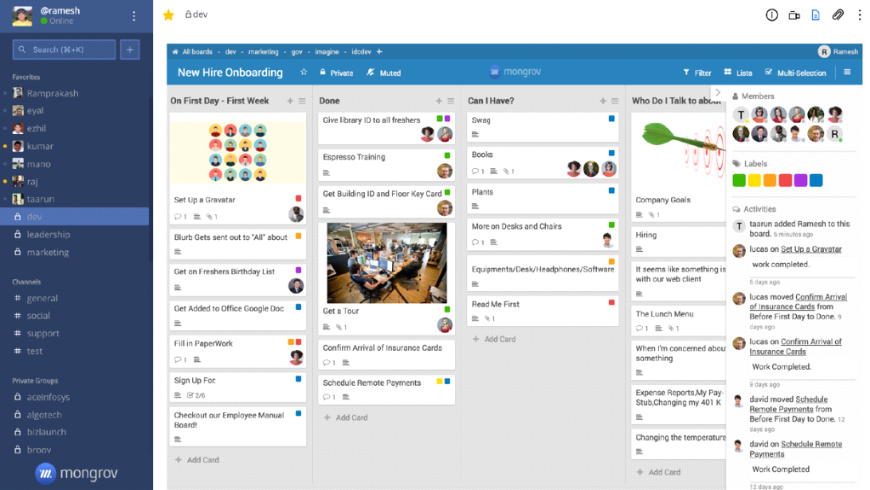This screenshot has width=870, height=490.
Task: Select the green label swatch
Action: pyautogui.click(x=739, y=180)
